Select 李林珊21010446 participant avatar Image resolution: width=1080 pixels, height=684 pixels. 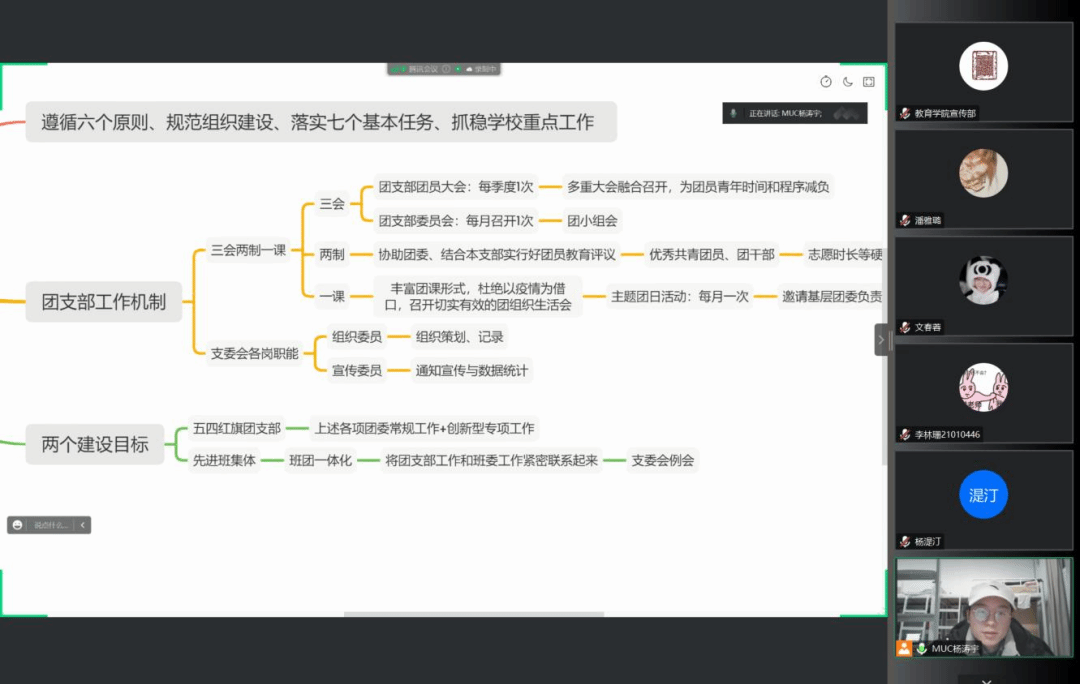point(983,387)
